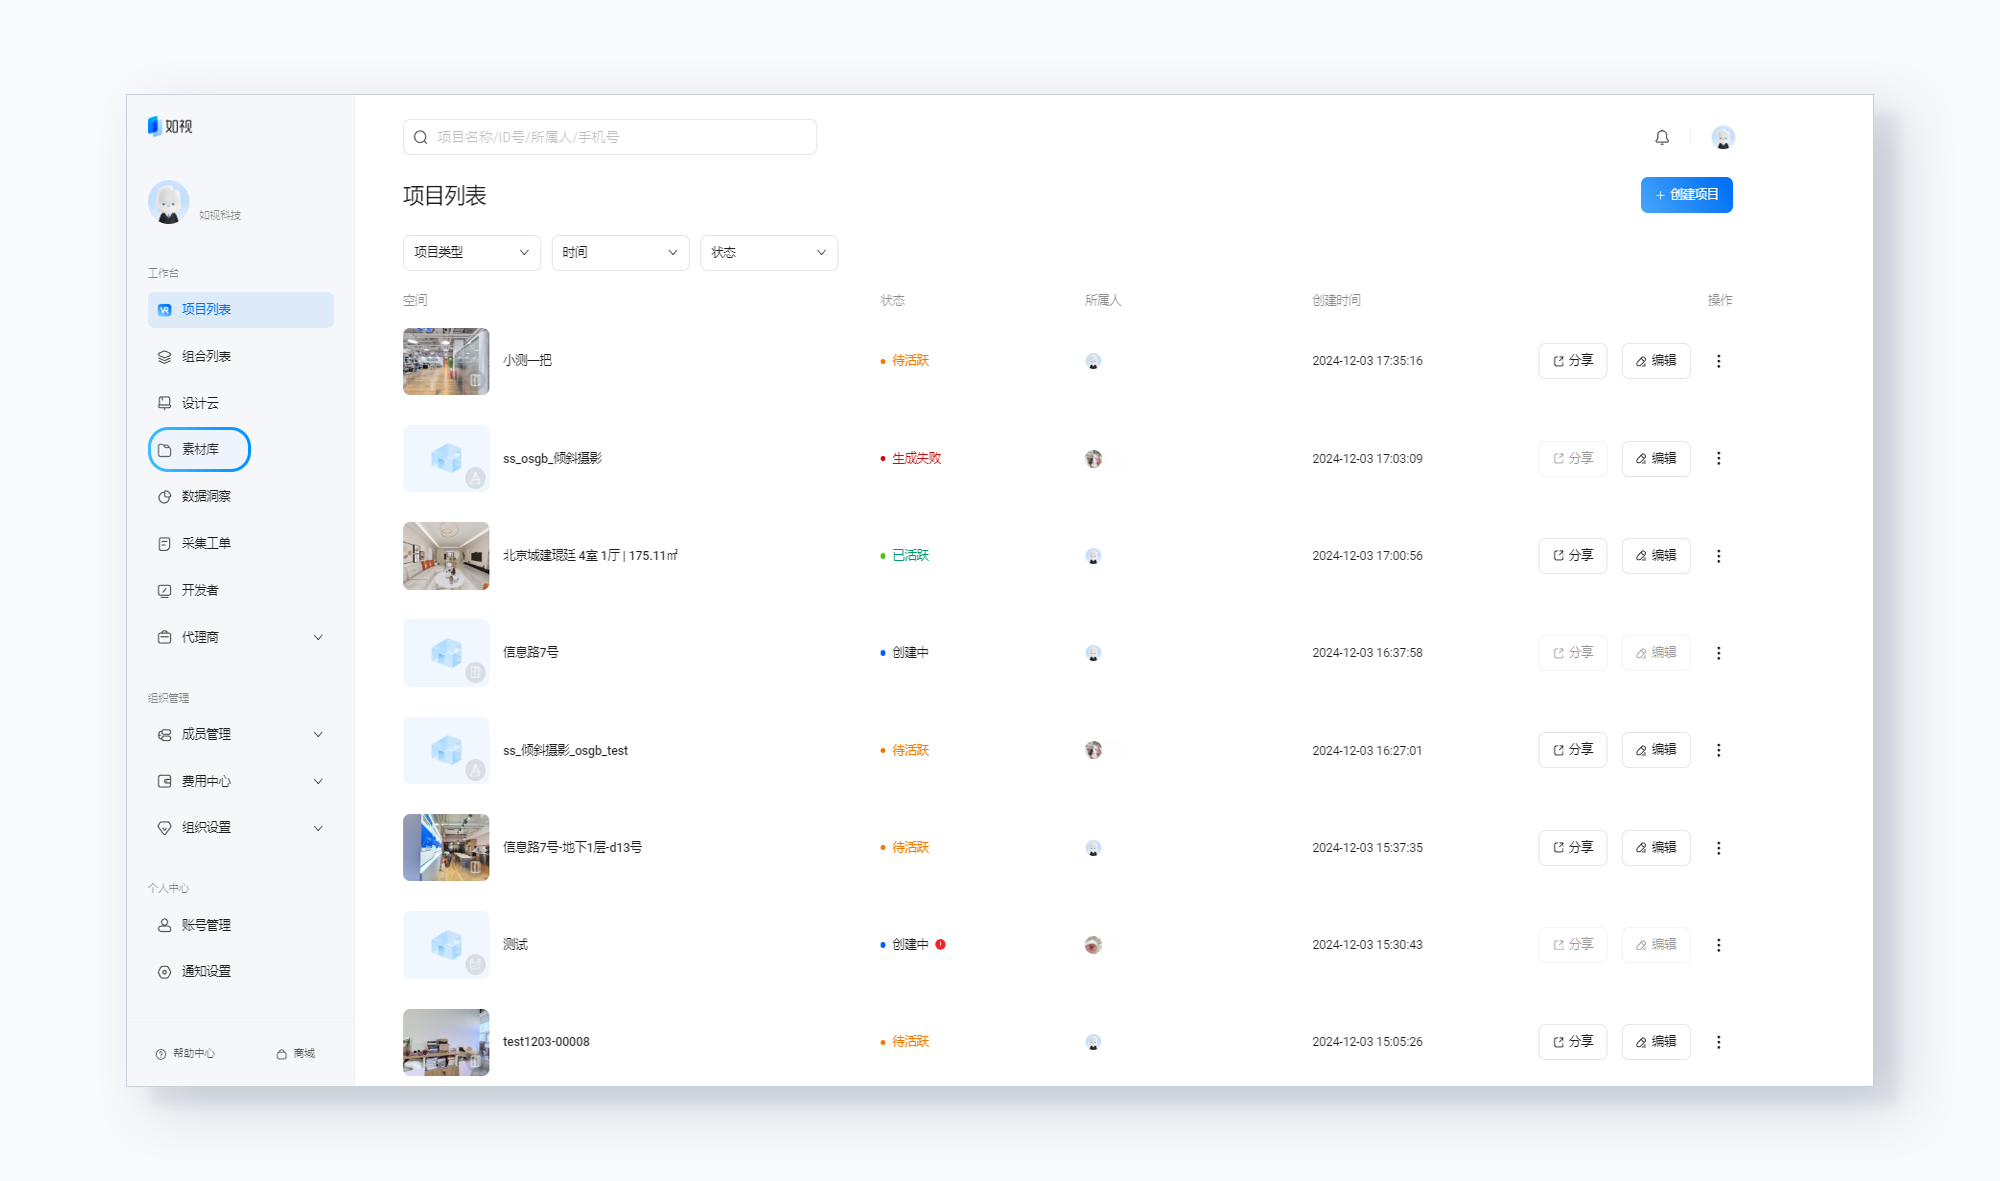Click owner avatar of 测试 row
The width and height of the screenshot is (2000, 1181).
click(1093, 945)
